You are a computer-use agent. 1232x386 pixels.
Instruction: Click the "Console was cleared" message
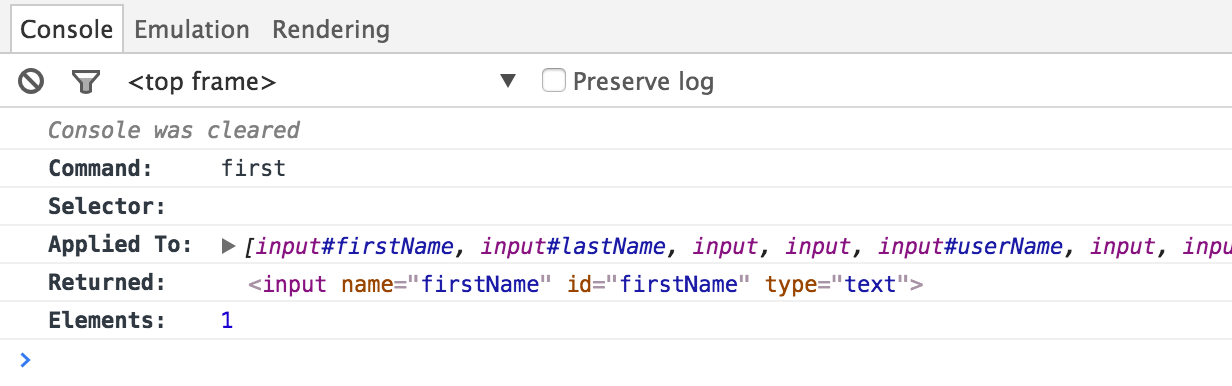[174, 130]
